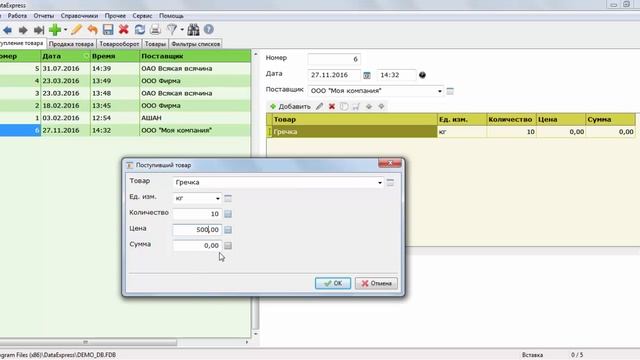Image resolution: width=640 pixels, height=360 pixels.
Task: Undo changes with orange arrow icon
Action: pyautogui.click(x=93, y=30)
